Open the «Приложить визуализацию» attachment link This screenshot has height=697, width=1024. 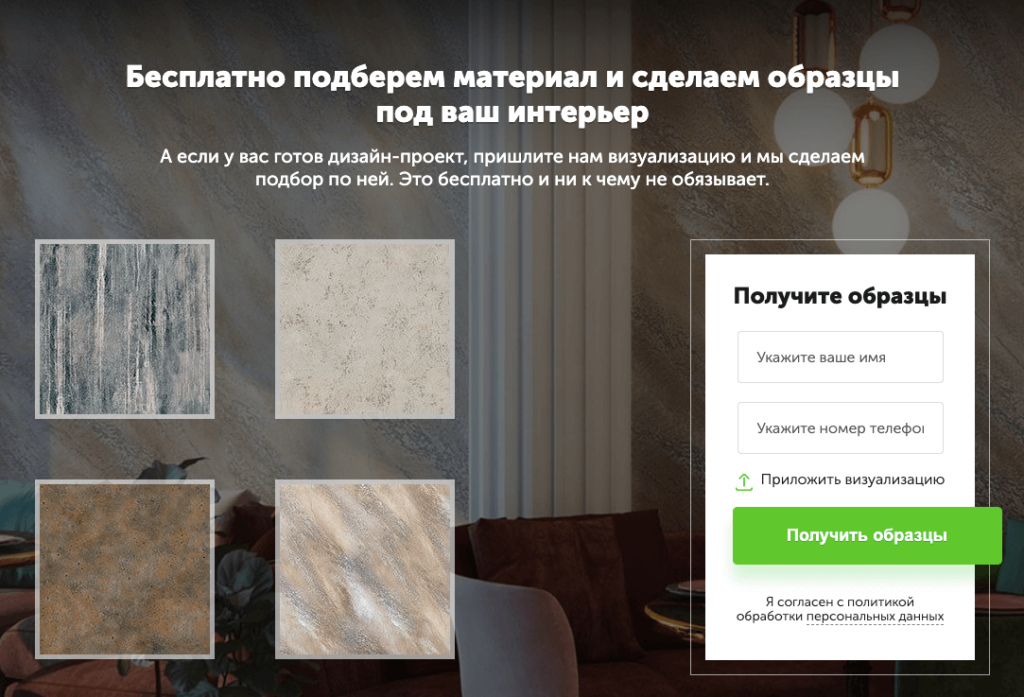(852, 480)
